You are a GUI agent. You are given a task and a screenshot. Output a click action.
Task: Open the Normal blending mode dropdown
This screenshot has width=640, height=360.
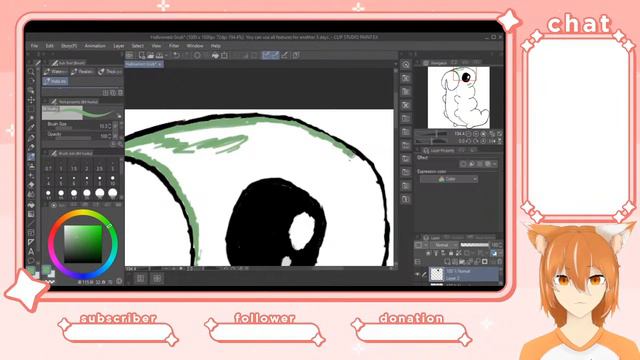(x=444, y=245)
